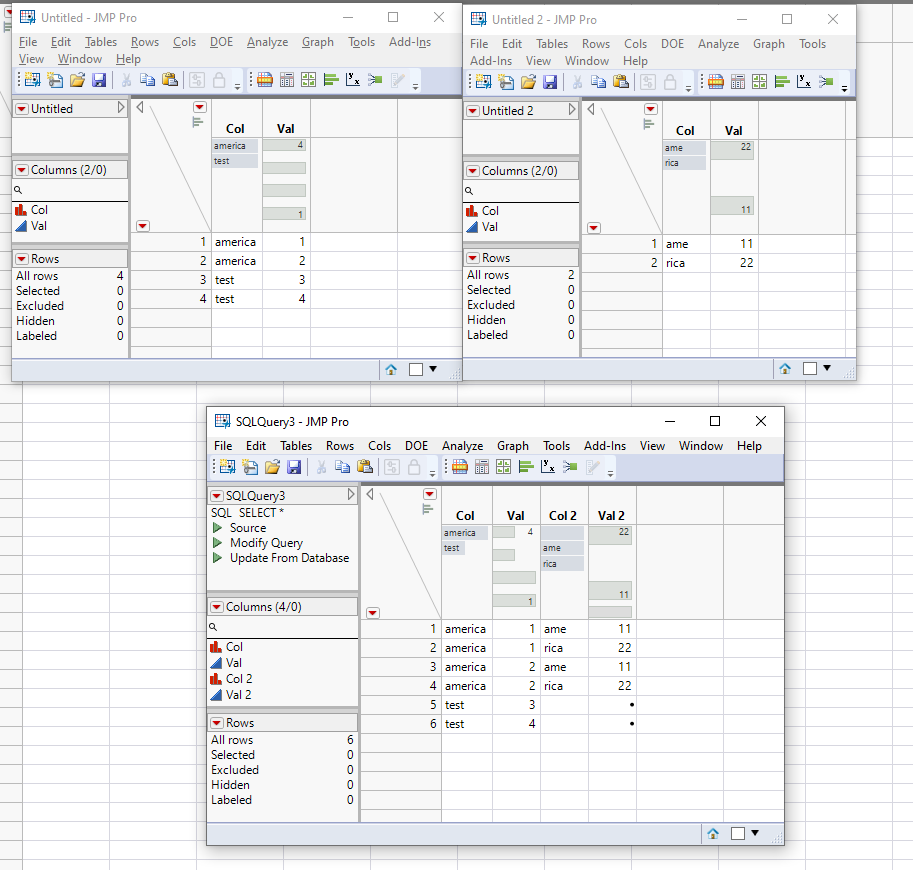
Task: Click New Data Table icon in SQLQuery3 toolbar
Action: pos(227,466)
